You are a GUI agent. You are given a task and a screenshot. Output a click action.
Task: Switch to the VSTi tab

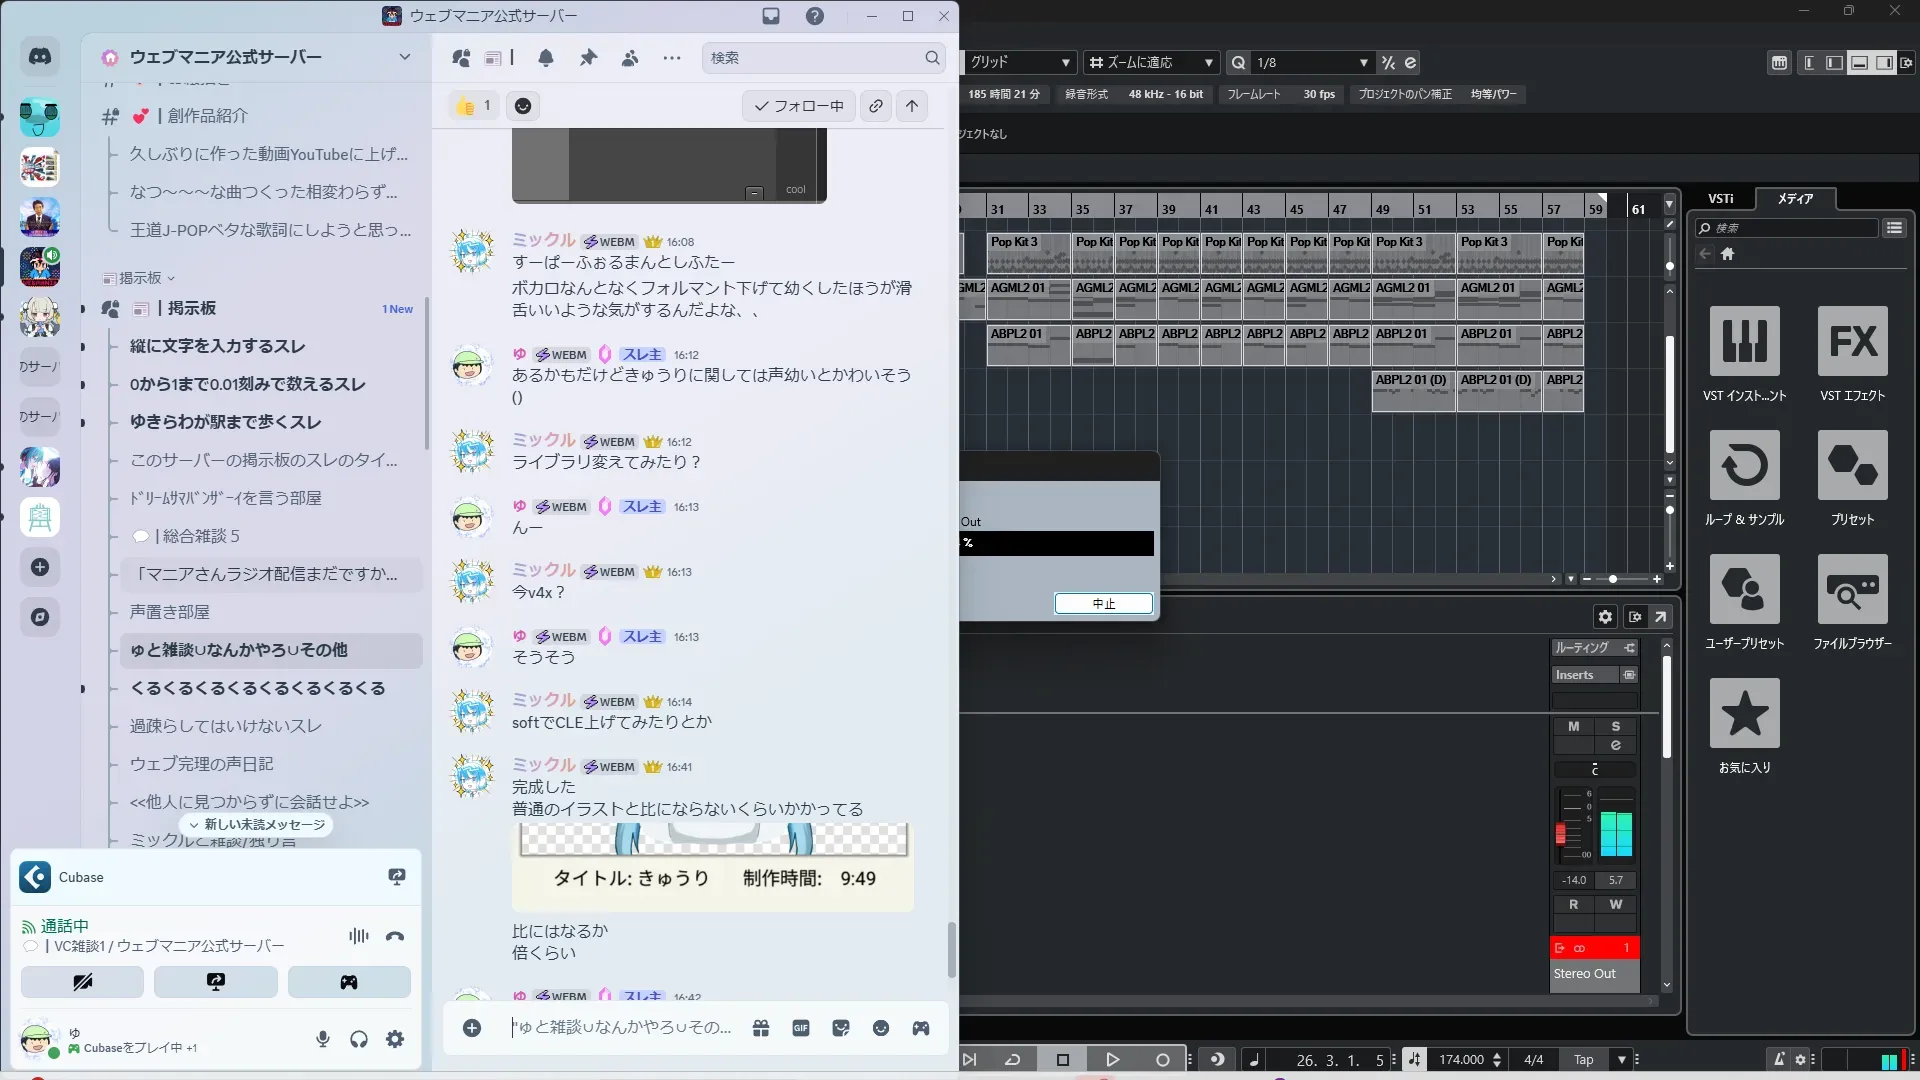[1720, 198]
